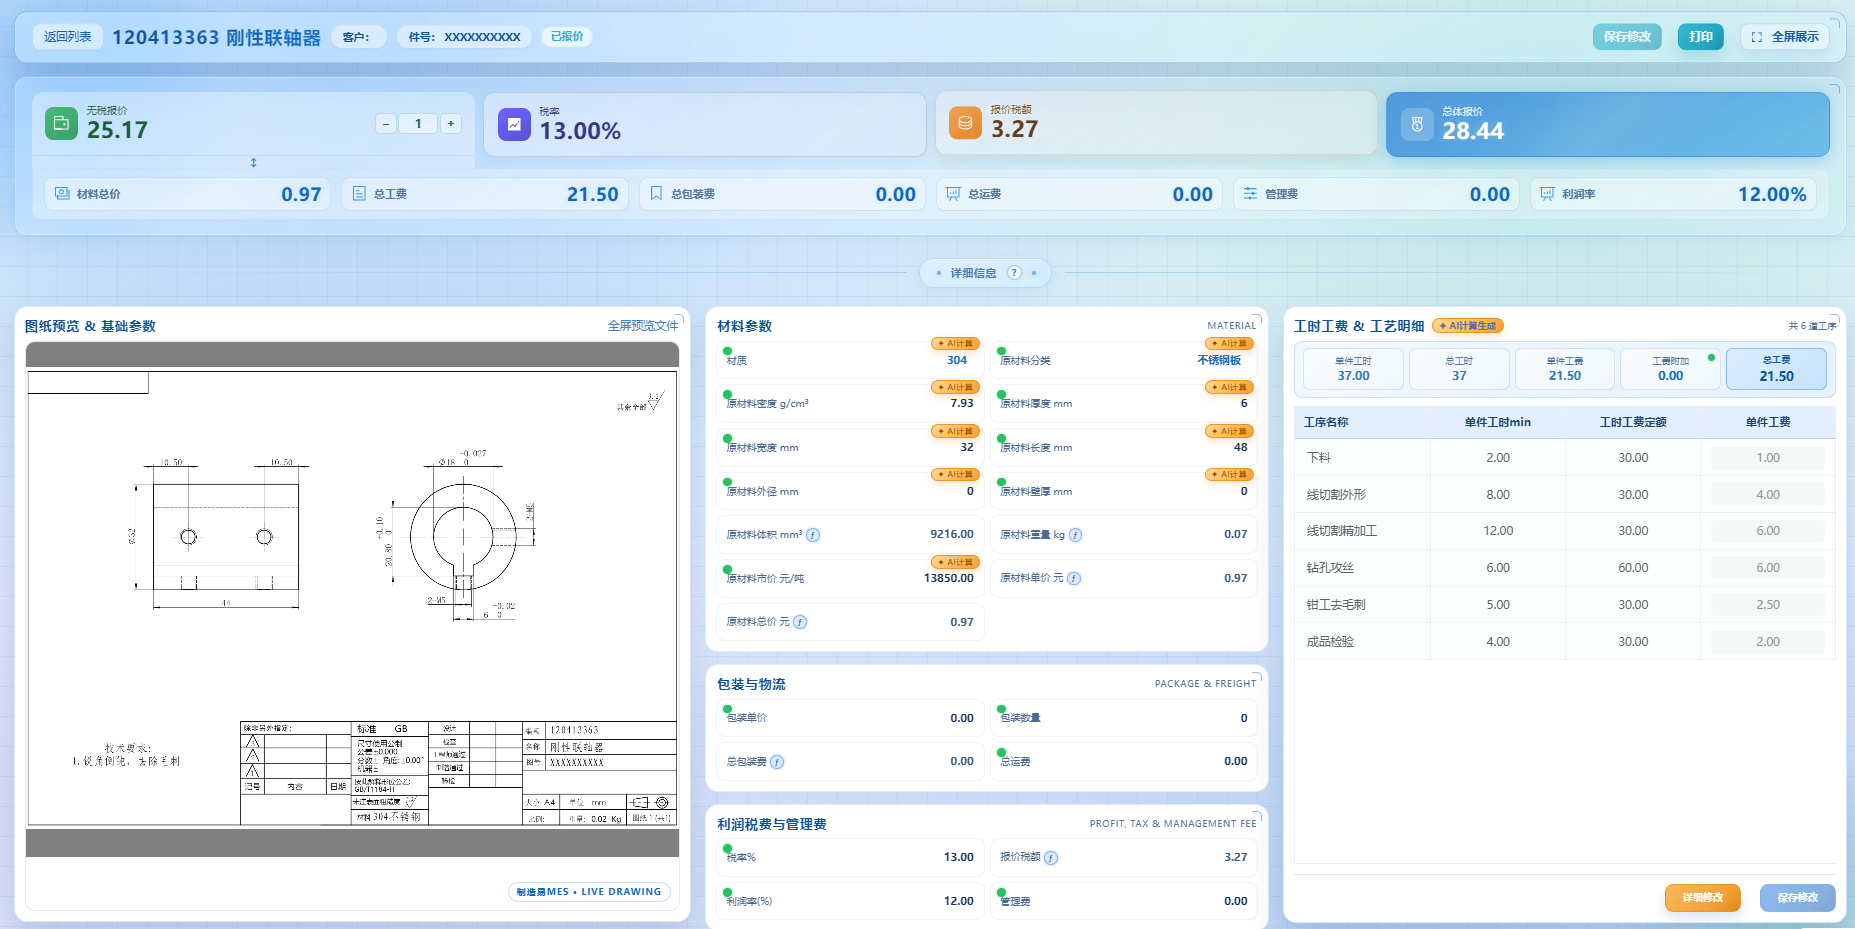Click the quantity input field showing 1

(x=418, y=124)
